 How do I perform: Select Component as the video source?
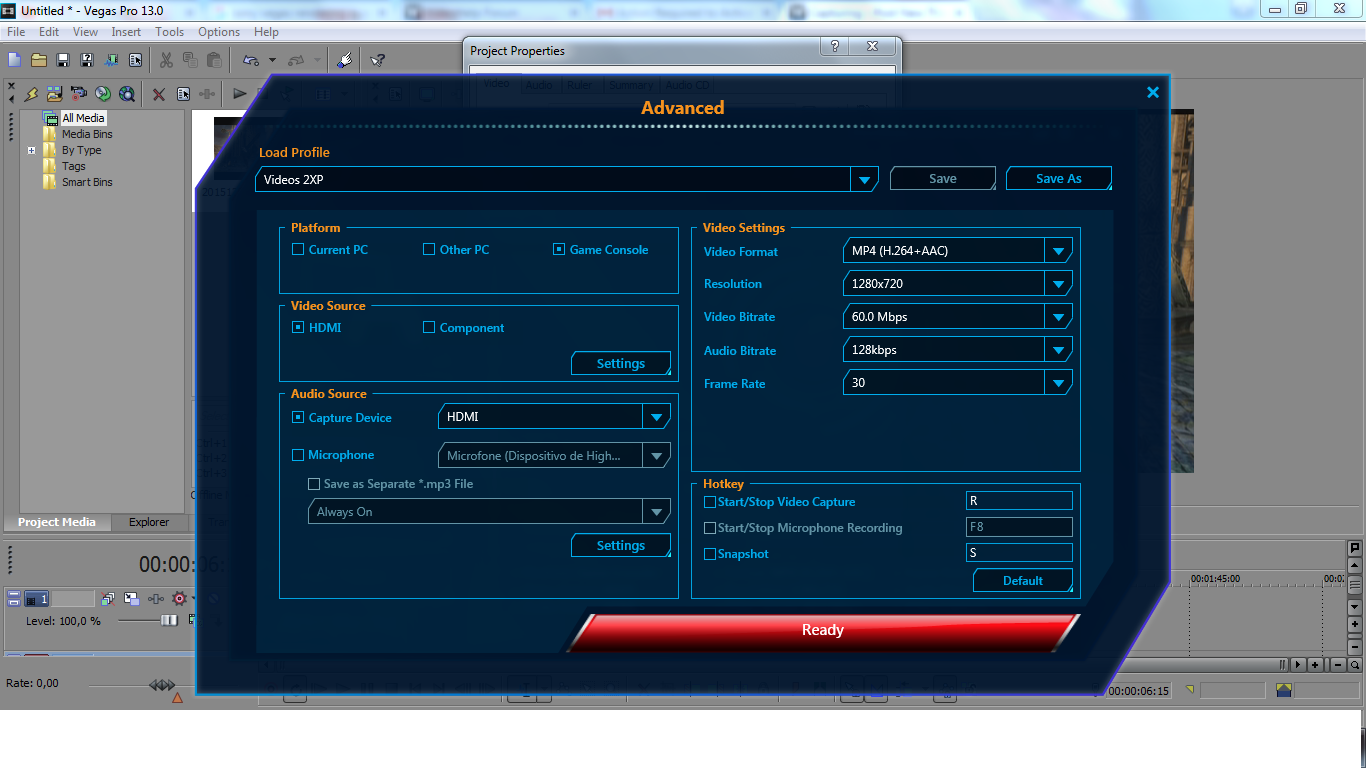429,327
